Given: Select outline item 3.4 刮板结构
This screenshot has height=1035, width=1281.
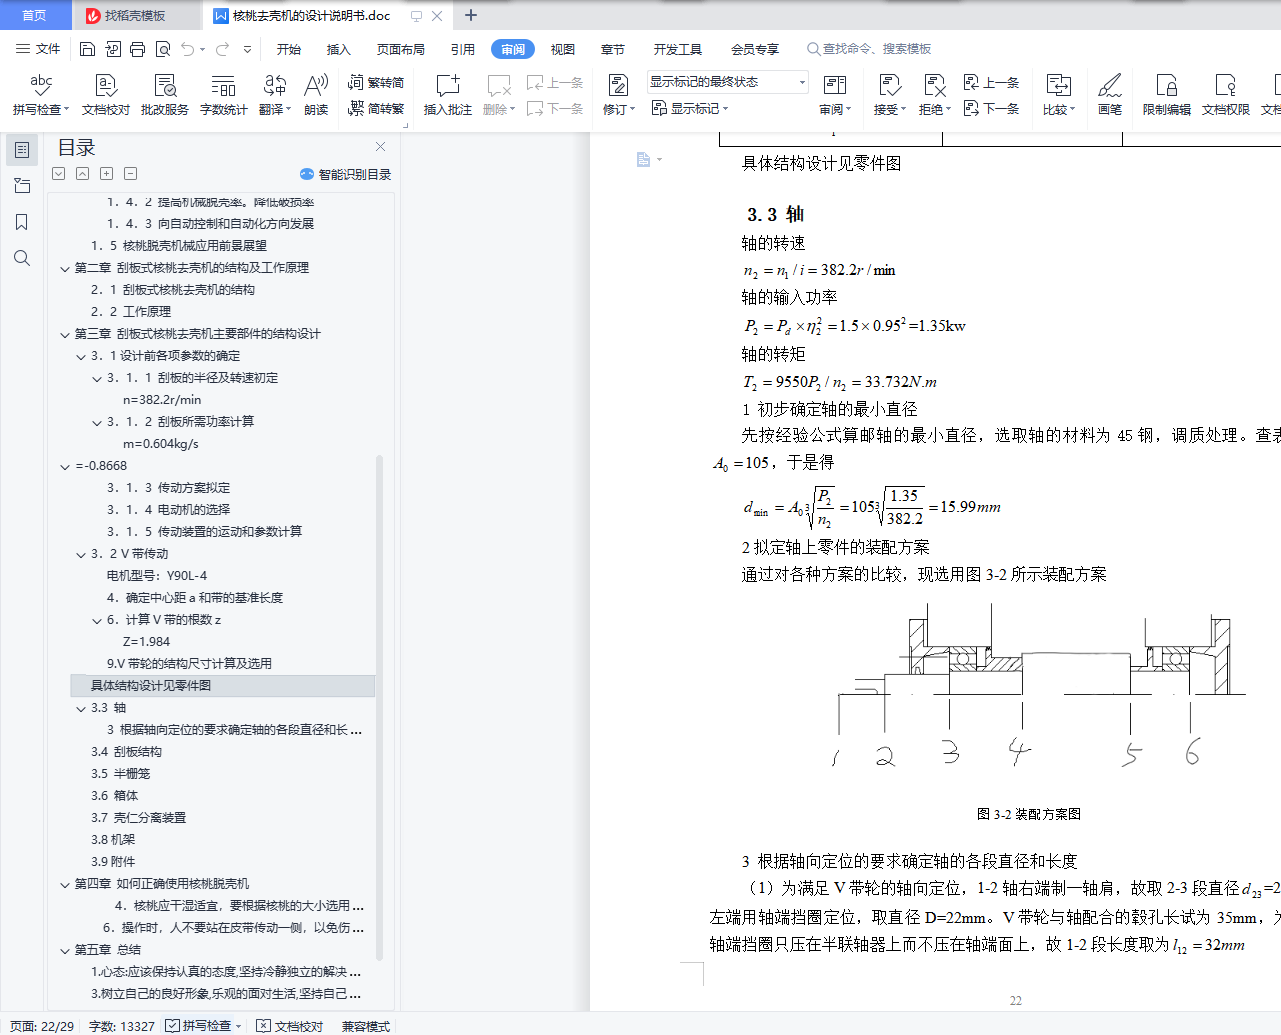Looking at the screenshot, I should click(x=126, y=752).
